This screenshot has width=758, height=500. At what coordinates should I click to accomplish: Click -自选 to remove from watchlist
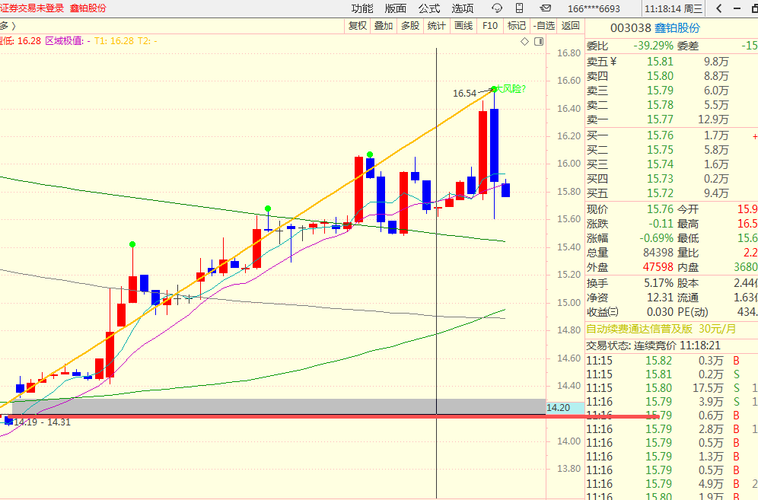coord(543,26)
